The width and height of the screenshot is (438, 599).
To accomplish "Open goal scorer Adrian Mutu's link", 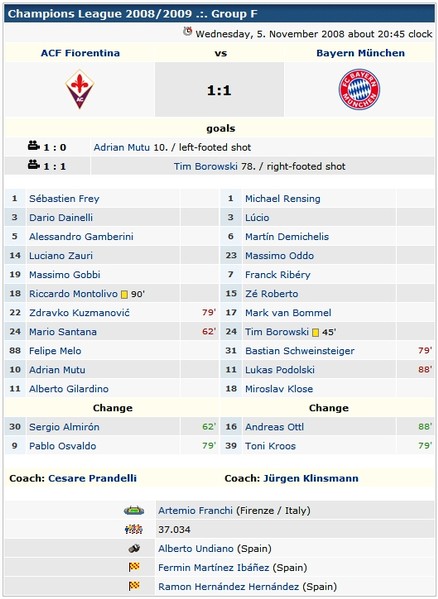I will coord(122,147).
